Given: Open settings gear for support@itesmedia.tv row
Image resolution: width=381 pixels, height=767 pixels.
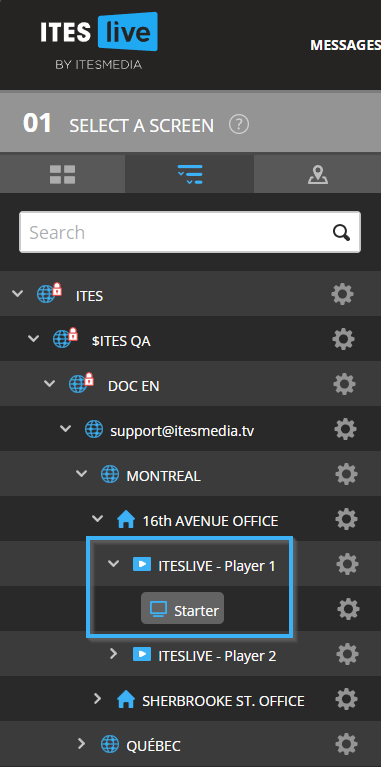Looking at the screenshot, I should point(345,429).
